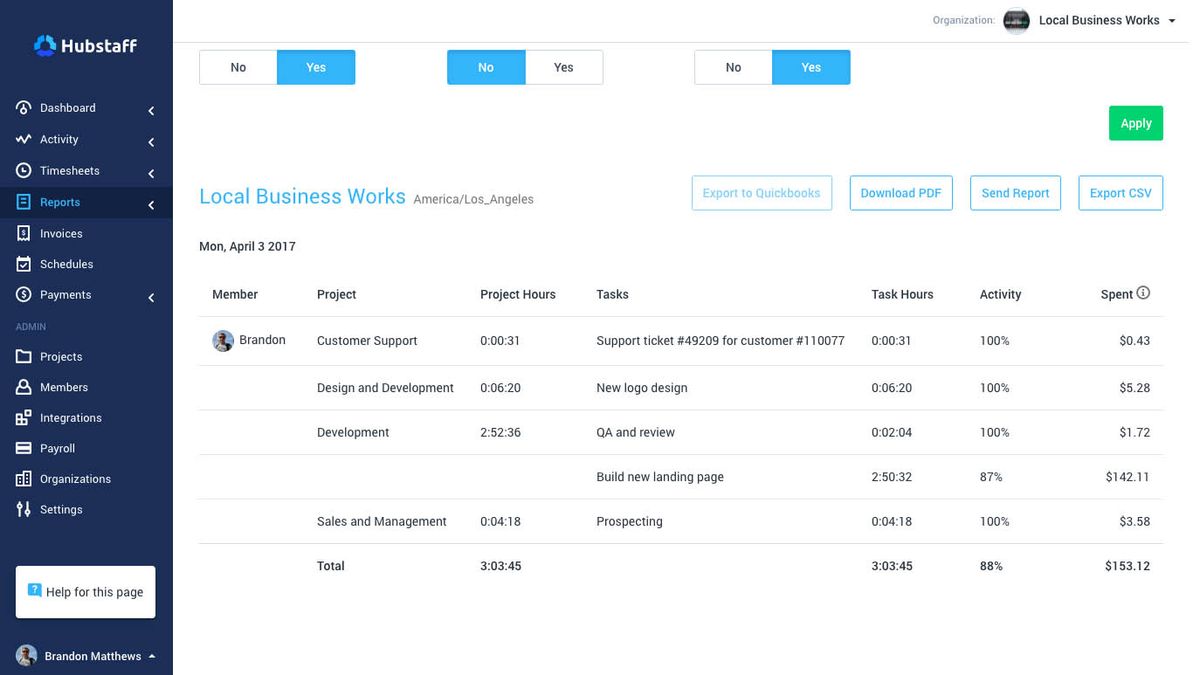Viewport: 1200px width, 675px height.
Task: Open the Schedules section
Action: click(x=66, y=263)
